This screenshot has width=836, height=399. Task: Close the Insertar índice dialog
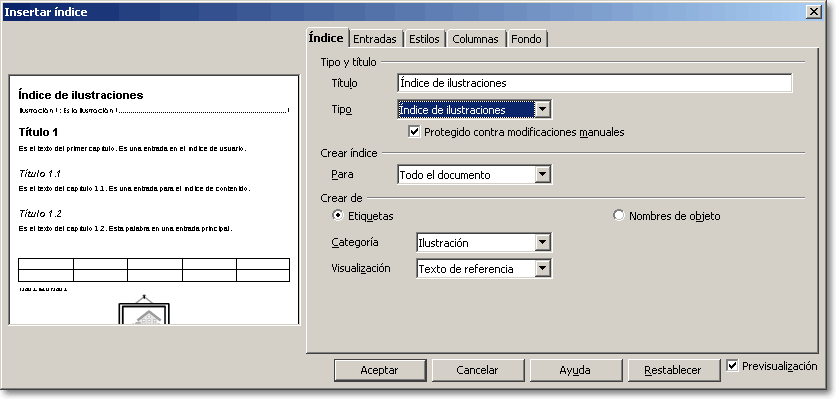click(x=813, y=11)
